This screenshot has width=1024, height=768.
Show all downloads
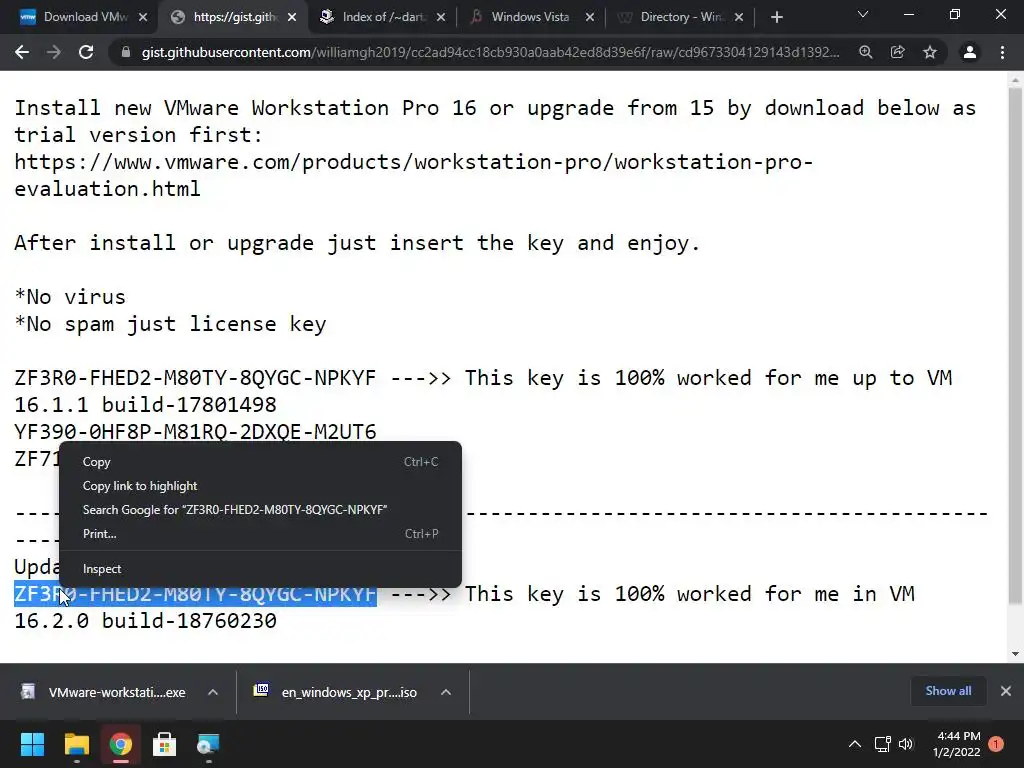(x=948, y=691)
